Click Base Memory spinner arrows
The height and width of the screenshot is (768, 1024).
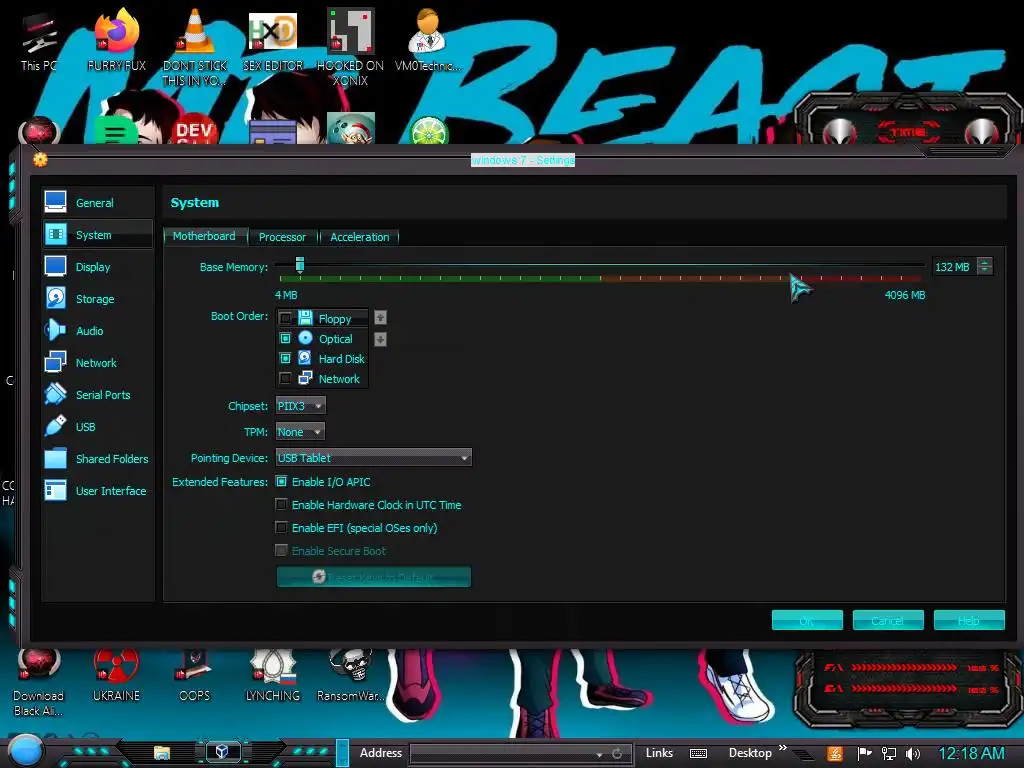[985, 266]
